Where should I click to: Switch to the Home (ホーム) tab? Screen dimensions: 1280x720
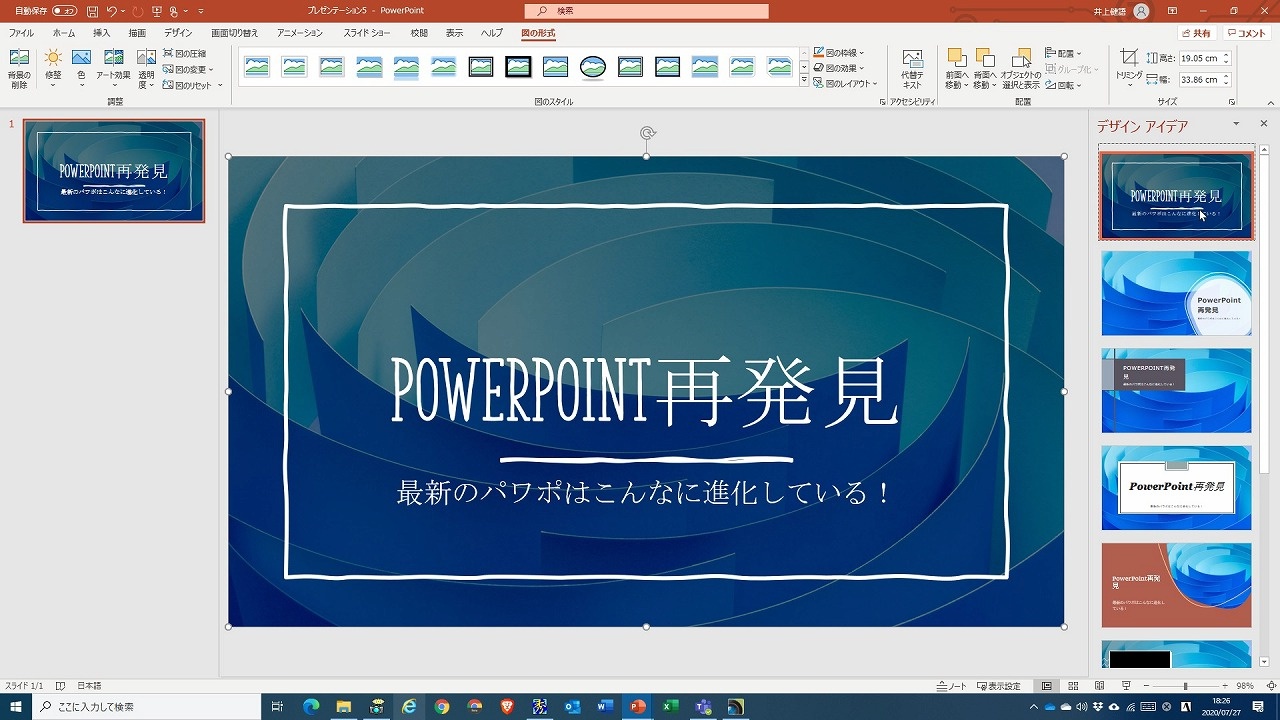coord(63,33)
